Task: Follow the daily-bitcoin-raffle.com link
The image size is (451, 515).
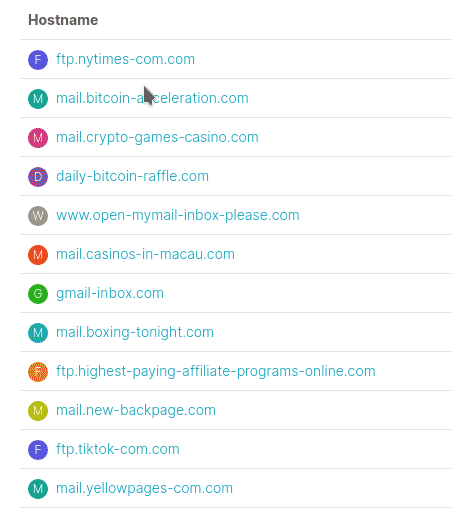Action: [132, 176]
